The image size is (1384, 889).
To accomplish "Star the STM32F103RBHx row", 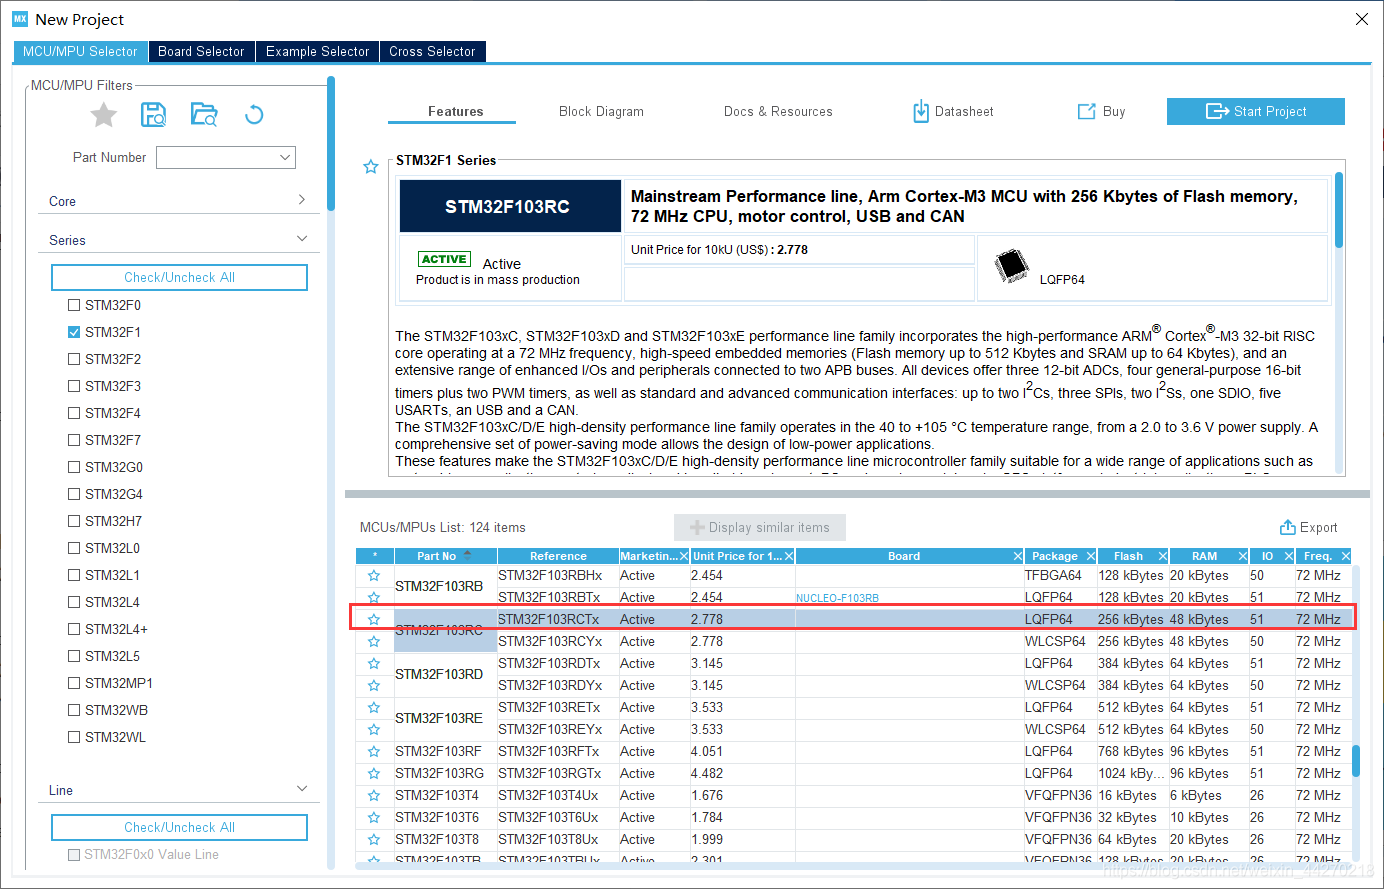I will coord(374,576).
